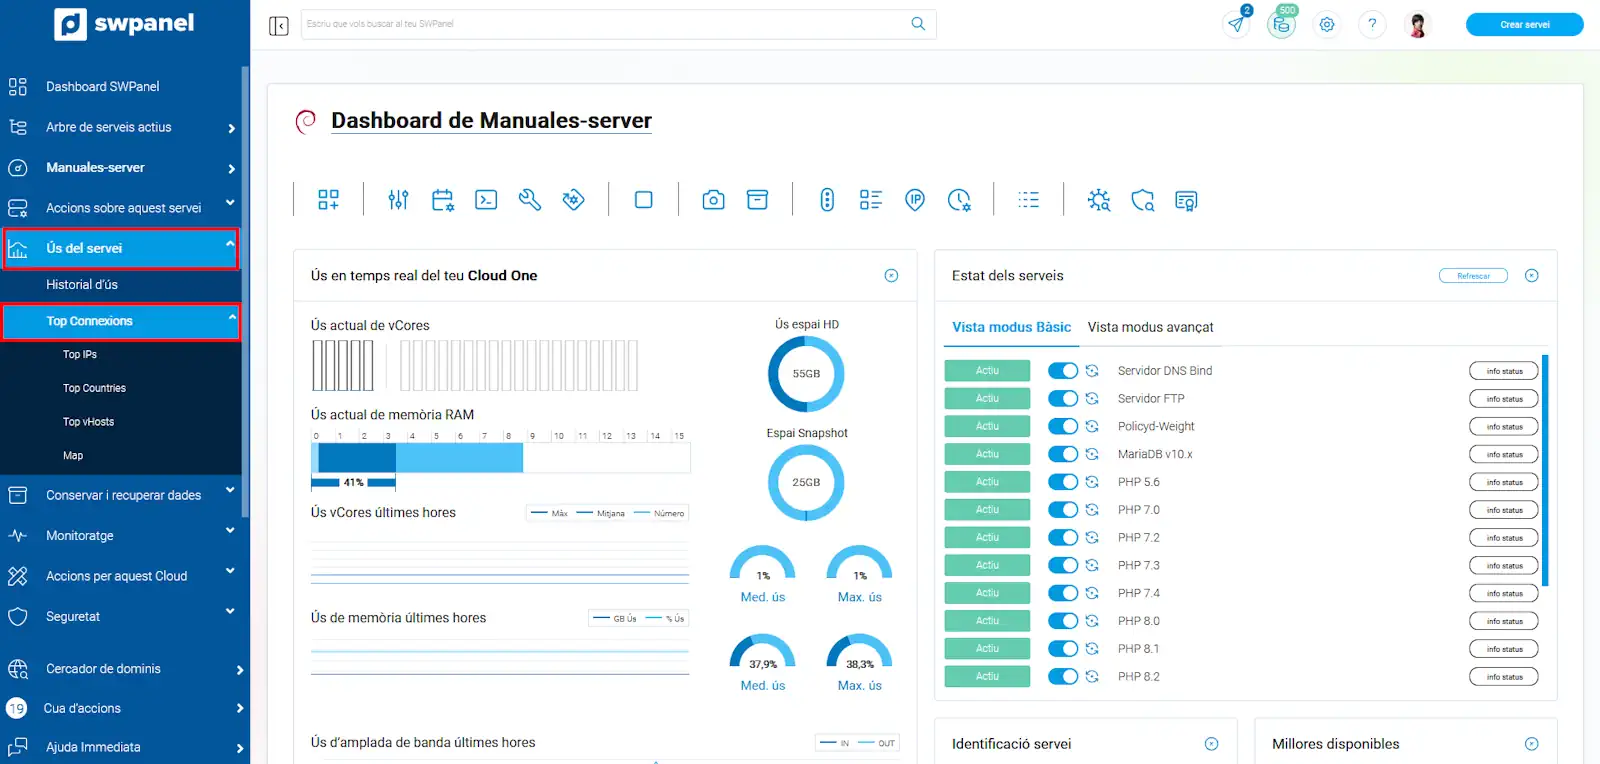Collapse Top Connexions submenu
This screenshot has height=764, width=1600.
tap(232, 317)
